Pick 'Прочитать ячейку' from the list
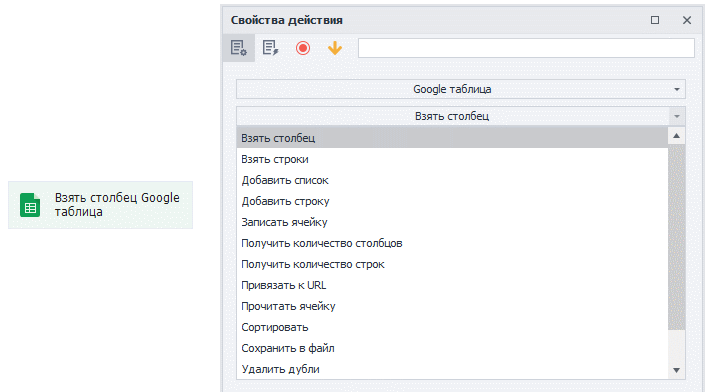 (452, 306)
